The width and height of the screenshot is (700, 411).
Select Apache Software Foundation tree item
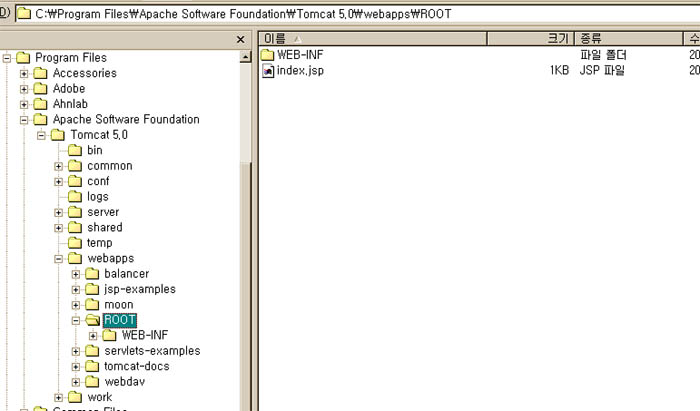click(125, 120)
